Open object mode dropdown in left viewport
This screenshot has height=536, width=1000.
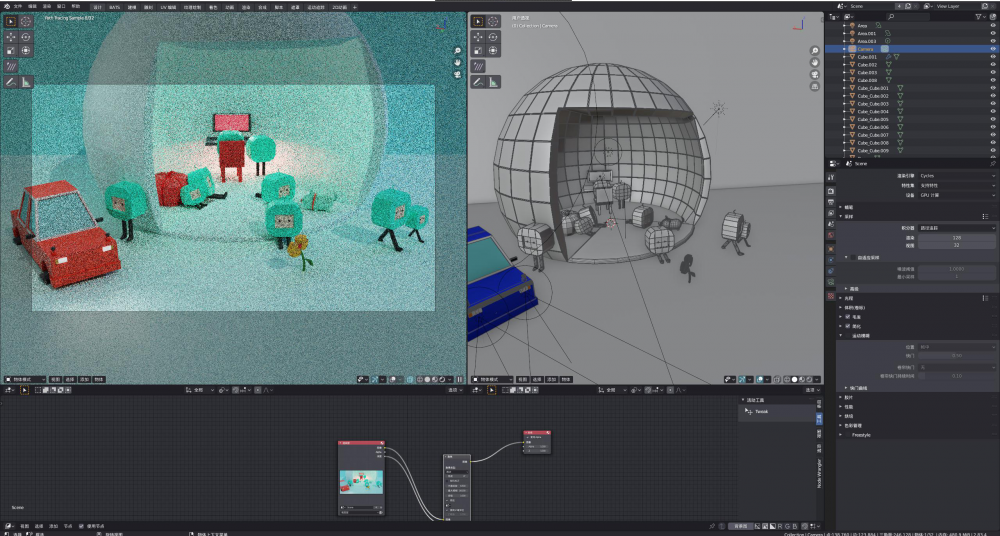click(x=25, y=379)
